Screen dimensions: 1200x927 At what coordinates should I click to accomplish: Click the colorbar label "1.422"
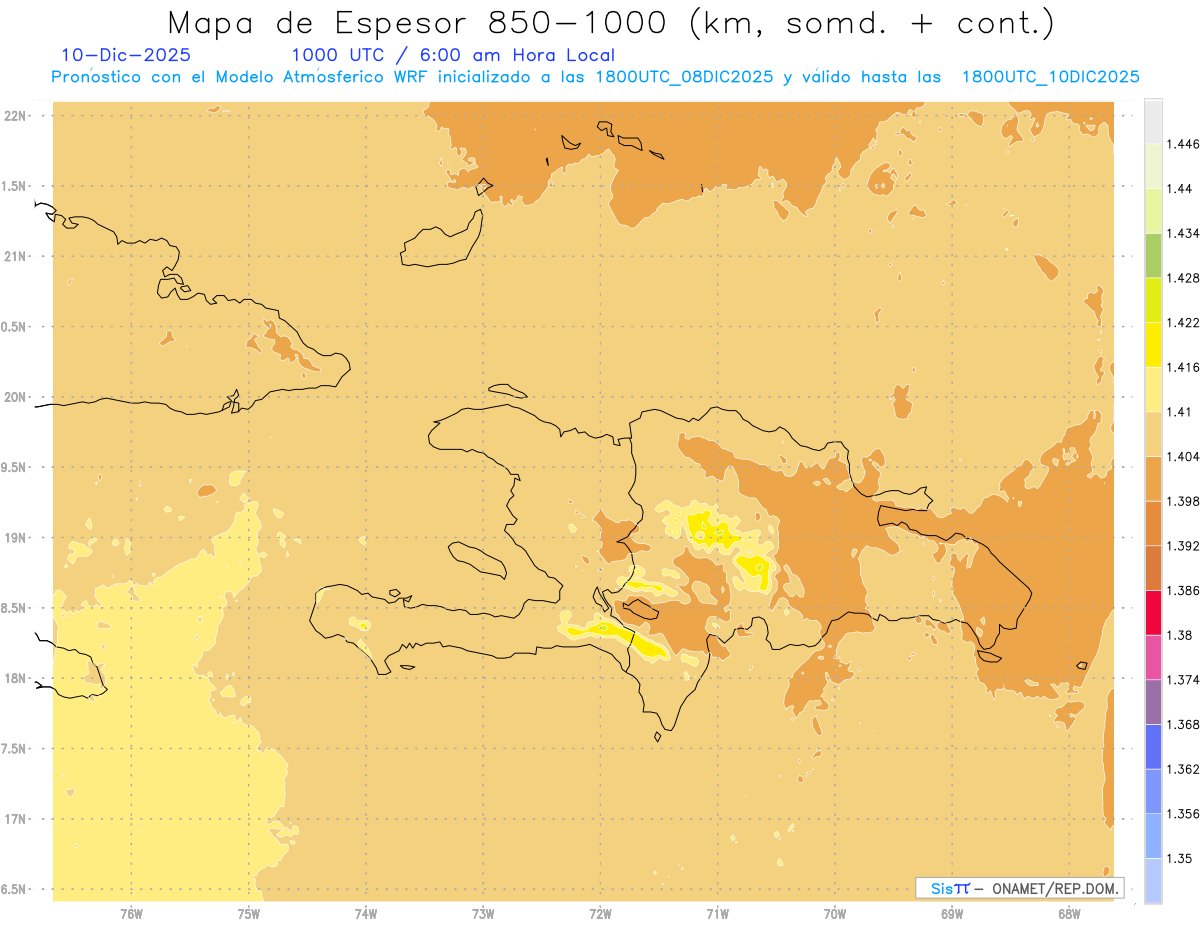pyautogui.click(x=1182, y=322)
